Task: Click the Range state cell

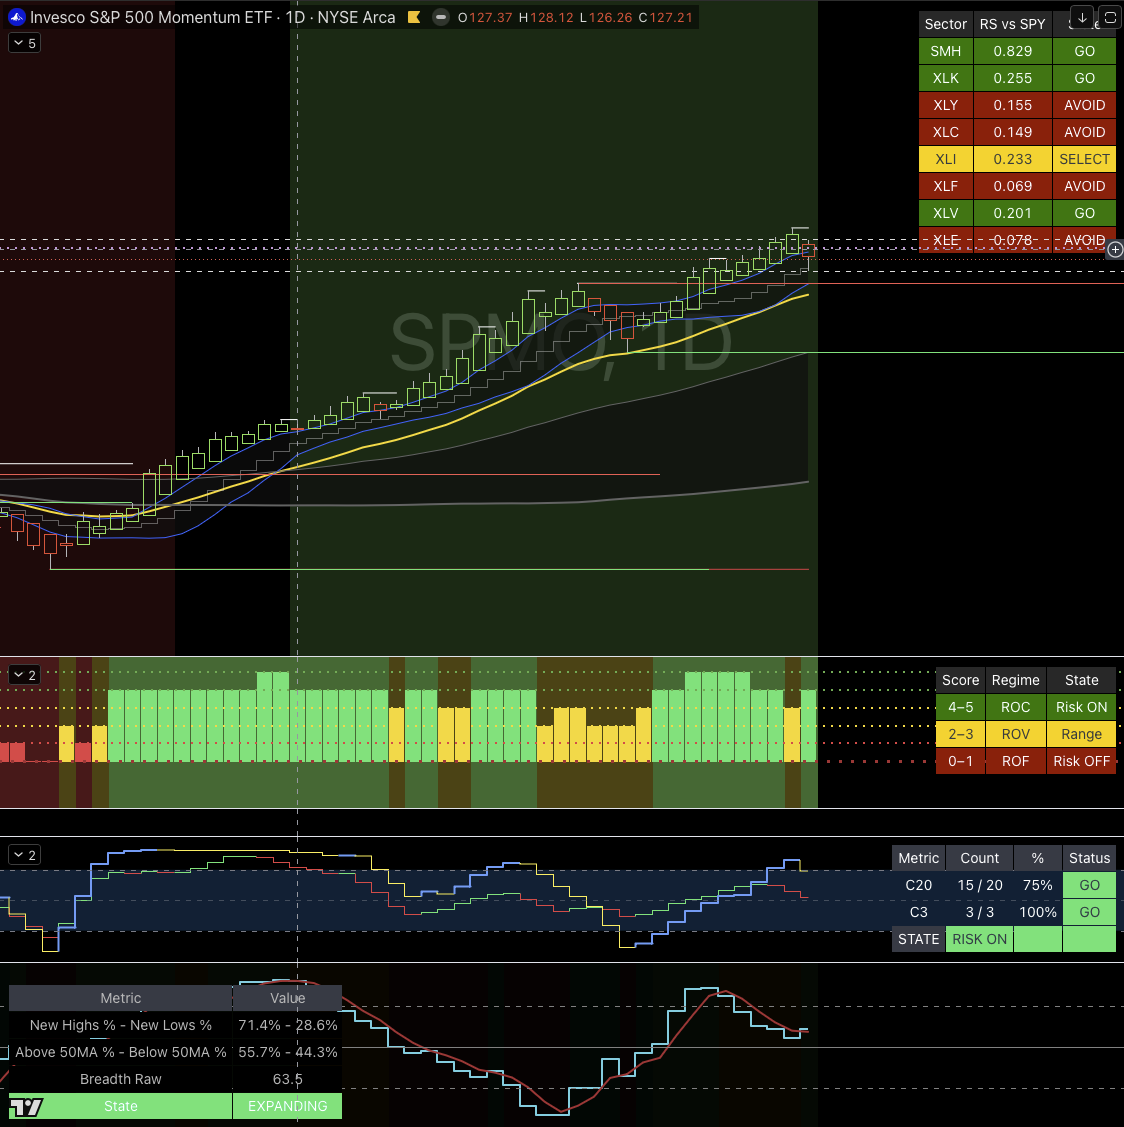Action: point(1082,734)
